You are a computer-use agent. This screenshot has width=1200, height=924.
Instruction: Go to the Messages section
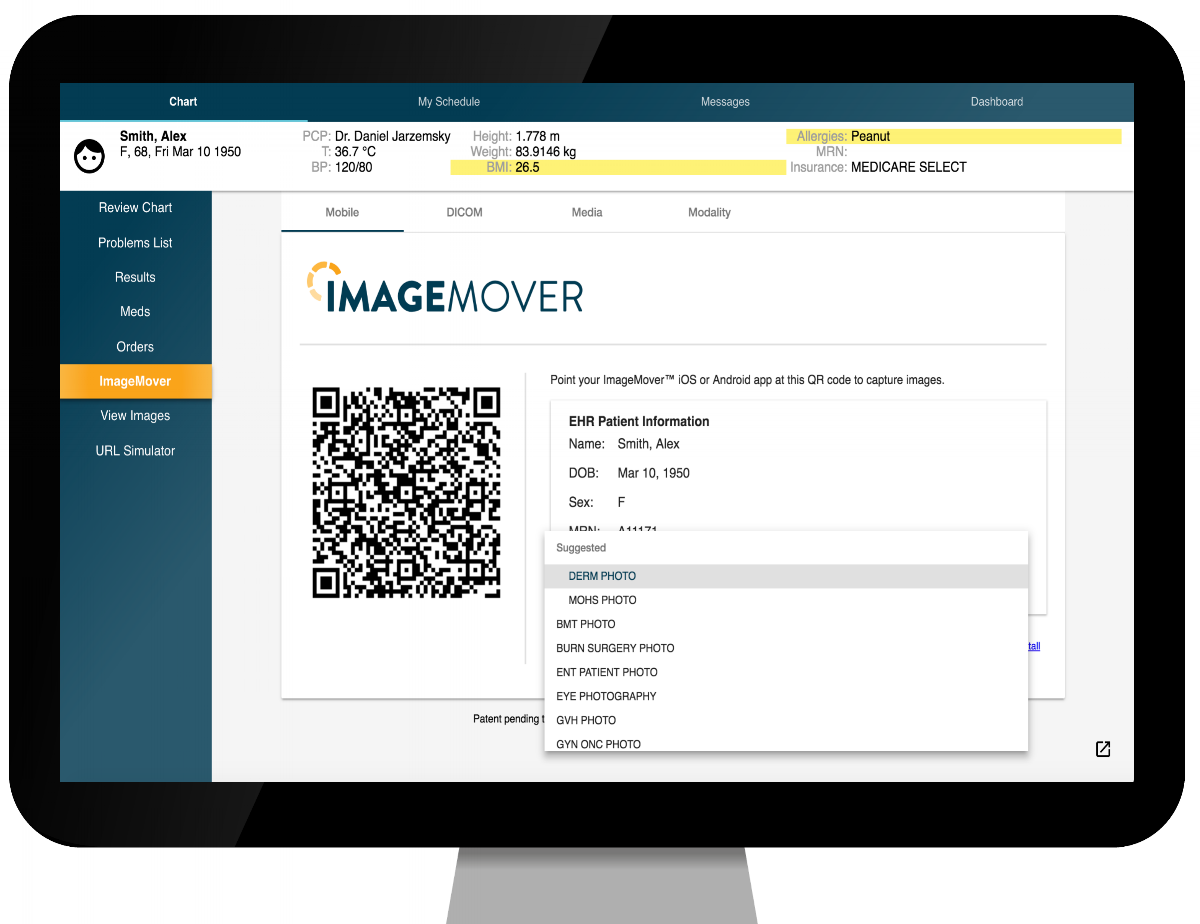pyautogui.click(x=725, y=101)
